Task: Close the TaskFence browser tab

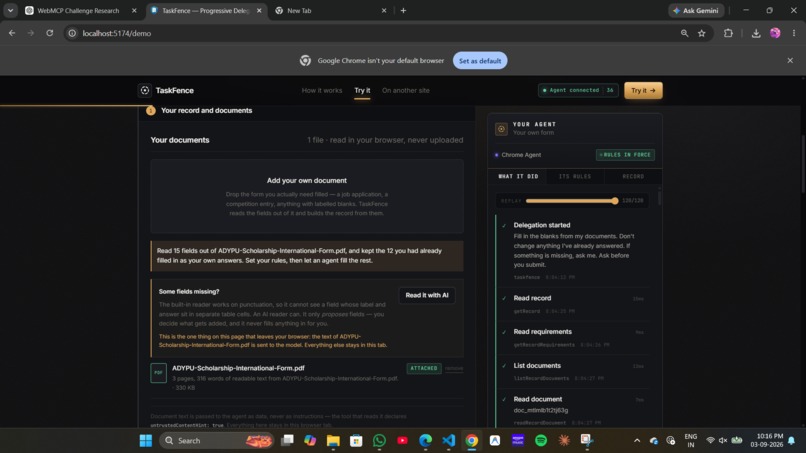Action: tap(259, 11)
